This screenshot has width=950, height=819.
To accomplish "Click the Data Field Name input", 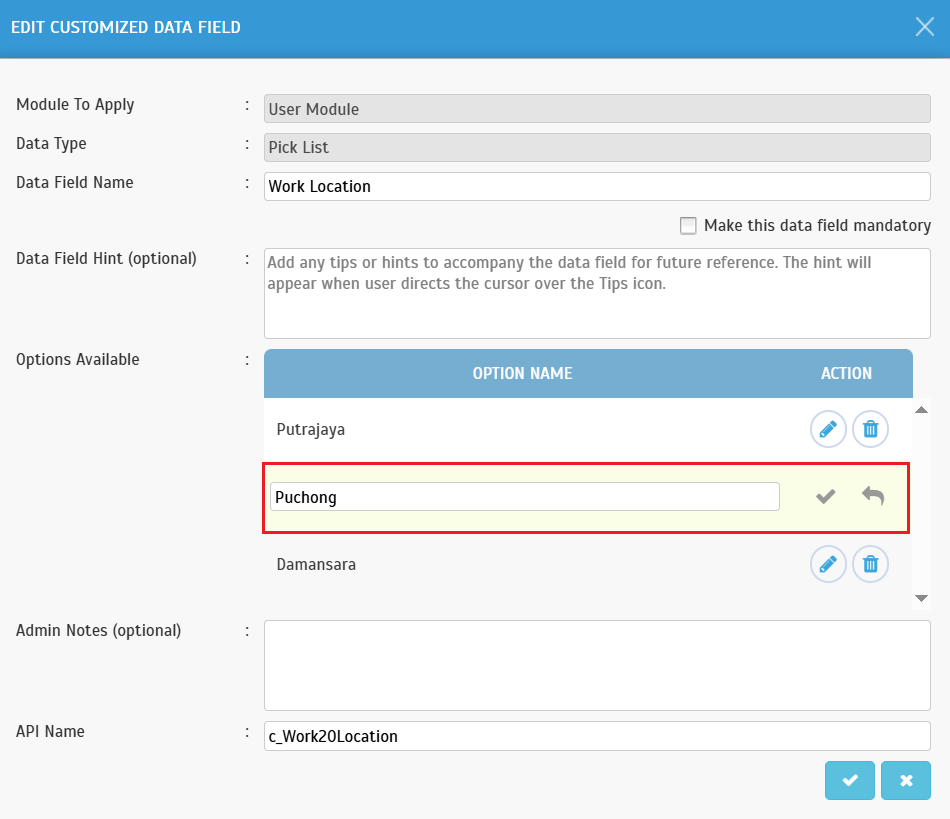I will pyautogui.click(x=597, y=187).
